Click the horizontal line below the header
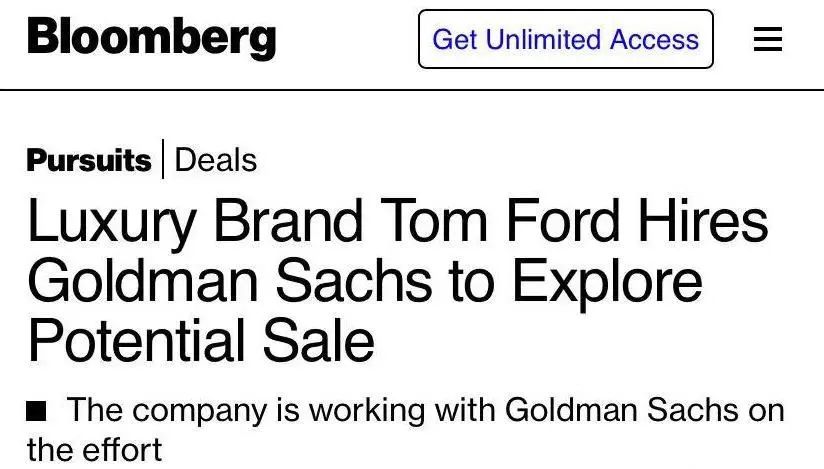824x469 pixels. coord(412,90)
